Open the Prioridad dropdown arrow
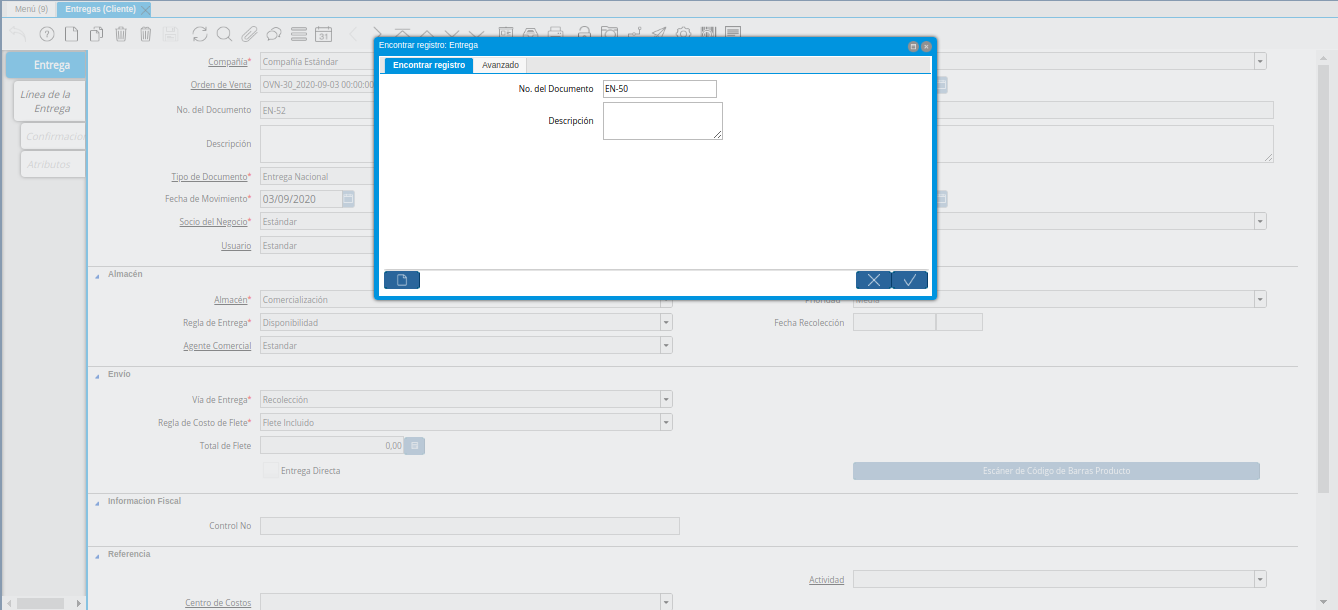The width and height of the screenshot is (1338, 610). [x=1260, y=299]
